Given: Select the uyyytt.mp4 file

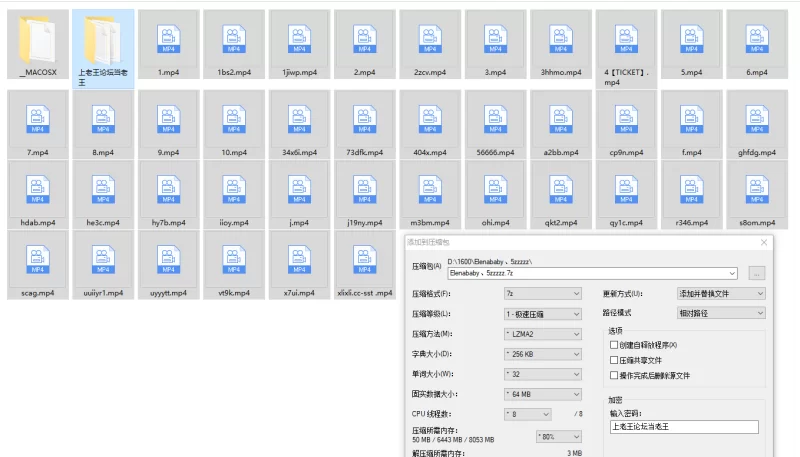Looking at the screenshot, I should point(168,265).
